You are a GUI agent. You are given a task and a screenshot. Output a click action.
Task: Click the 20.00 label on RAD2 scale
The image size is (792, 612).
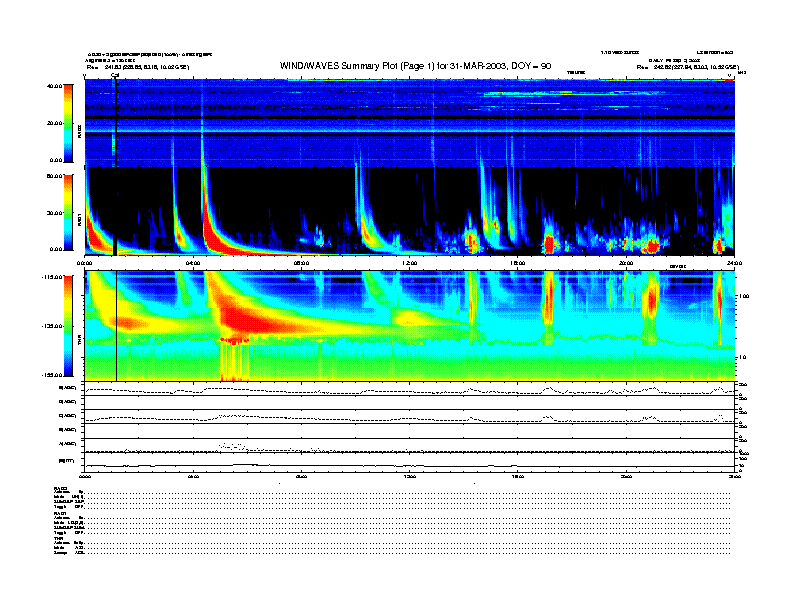[x=55, y=123]
